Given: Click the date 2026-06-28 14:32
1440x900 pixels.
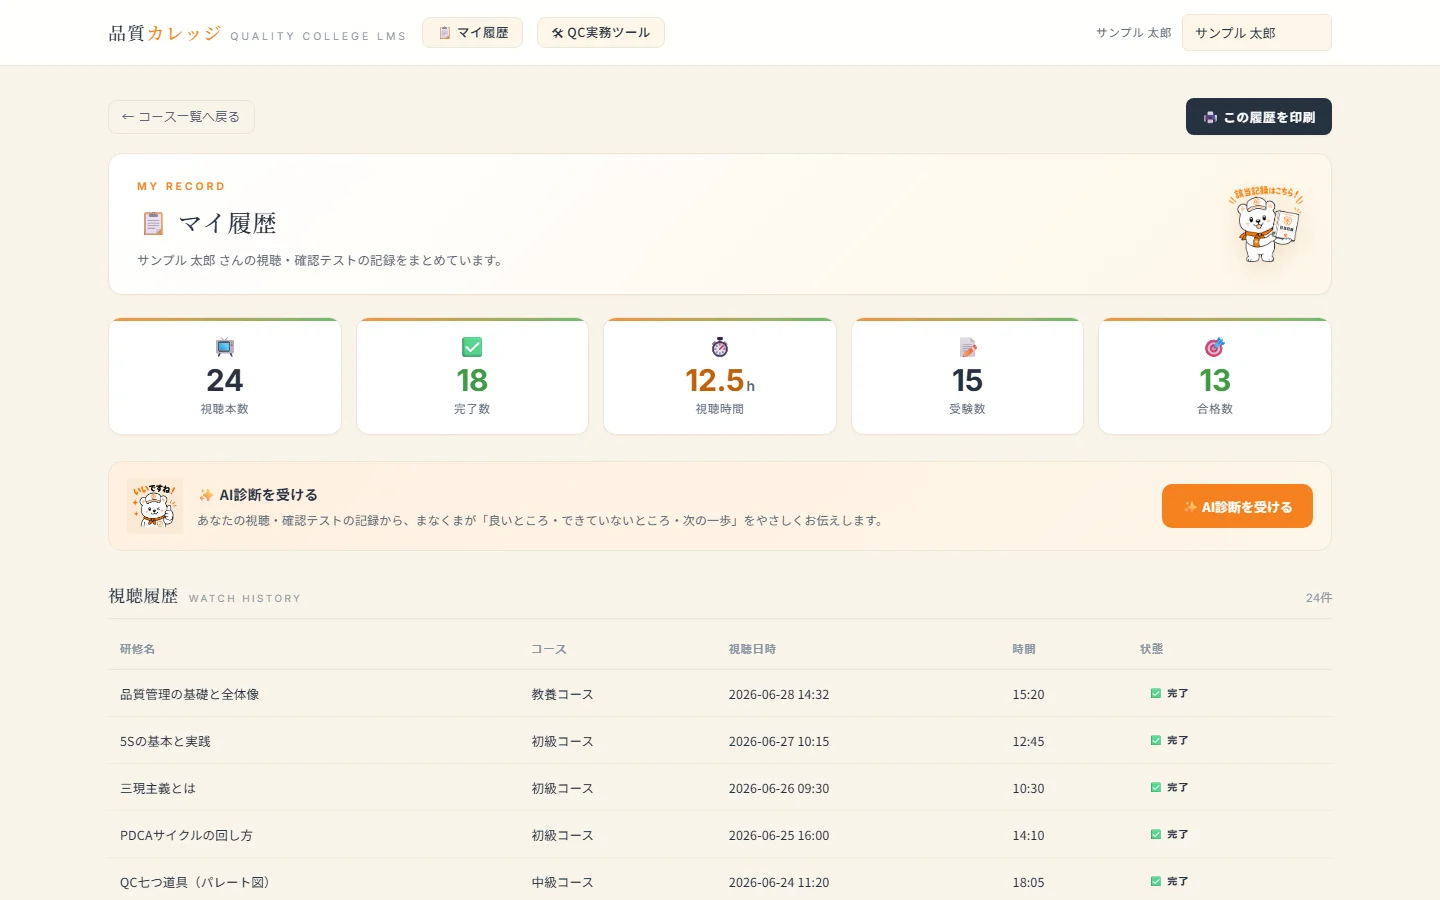Looking at the screenshot, I should pyautogui.click(x=779, y=694).
